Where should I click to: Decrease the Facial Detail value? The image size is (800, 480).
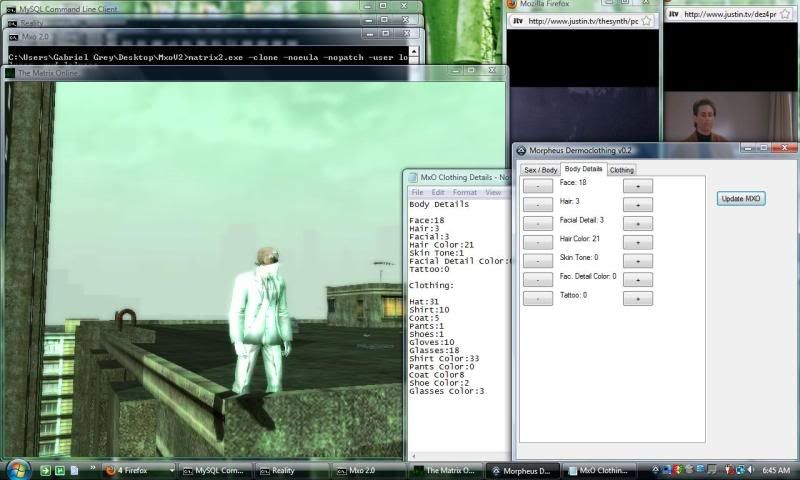[538, 223]
